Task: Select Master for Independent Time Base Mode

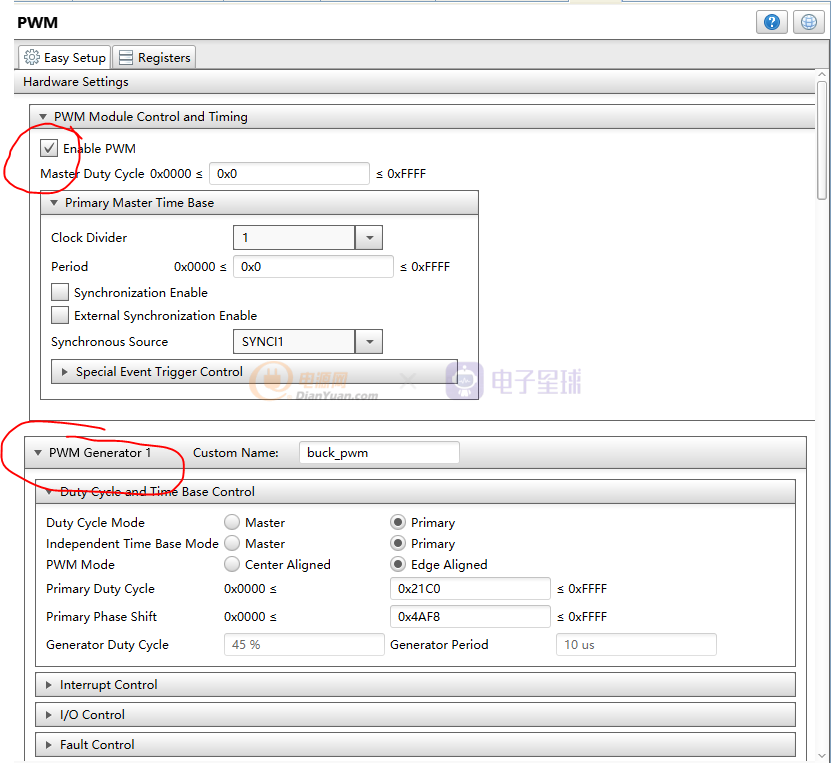Action: (x=232, y=544)
